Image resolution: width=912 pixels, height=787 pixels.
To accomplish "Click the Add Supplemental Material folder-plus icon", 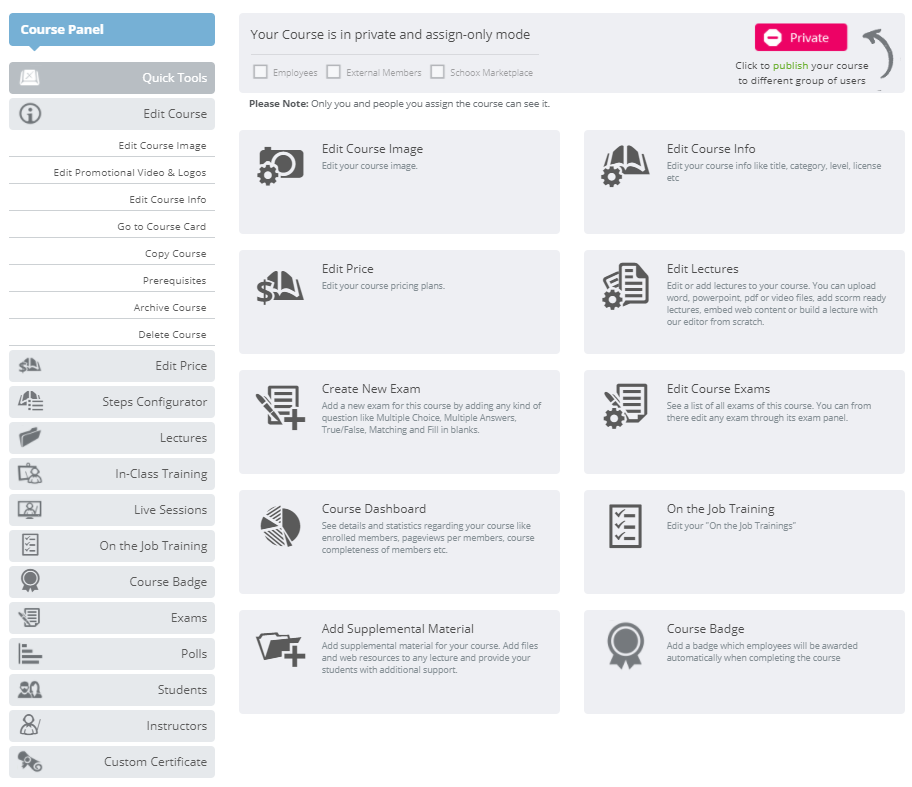I will point(280,649).
